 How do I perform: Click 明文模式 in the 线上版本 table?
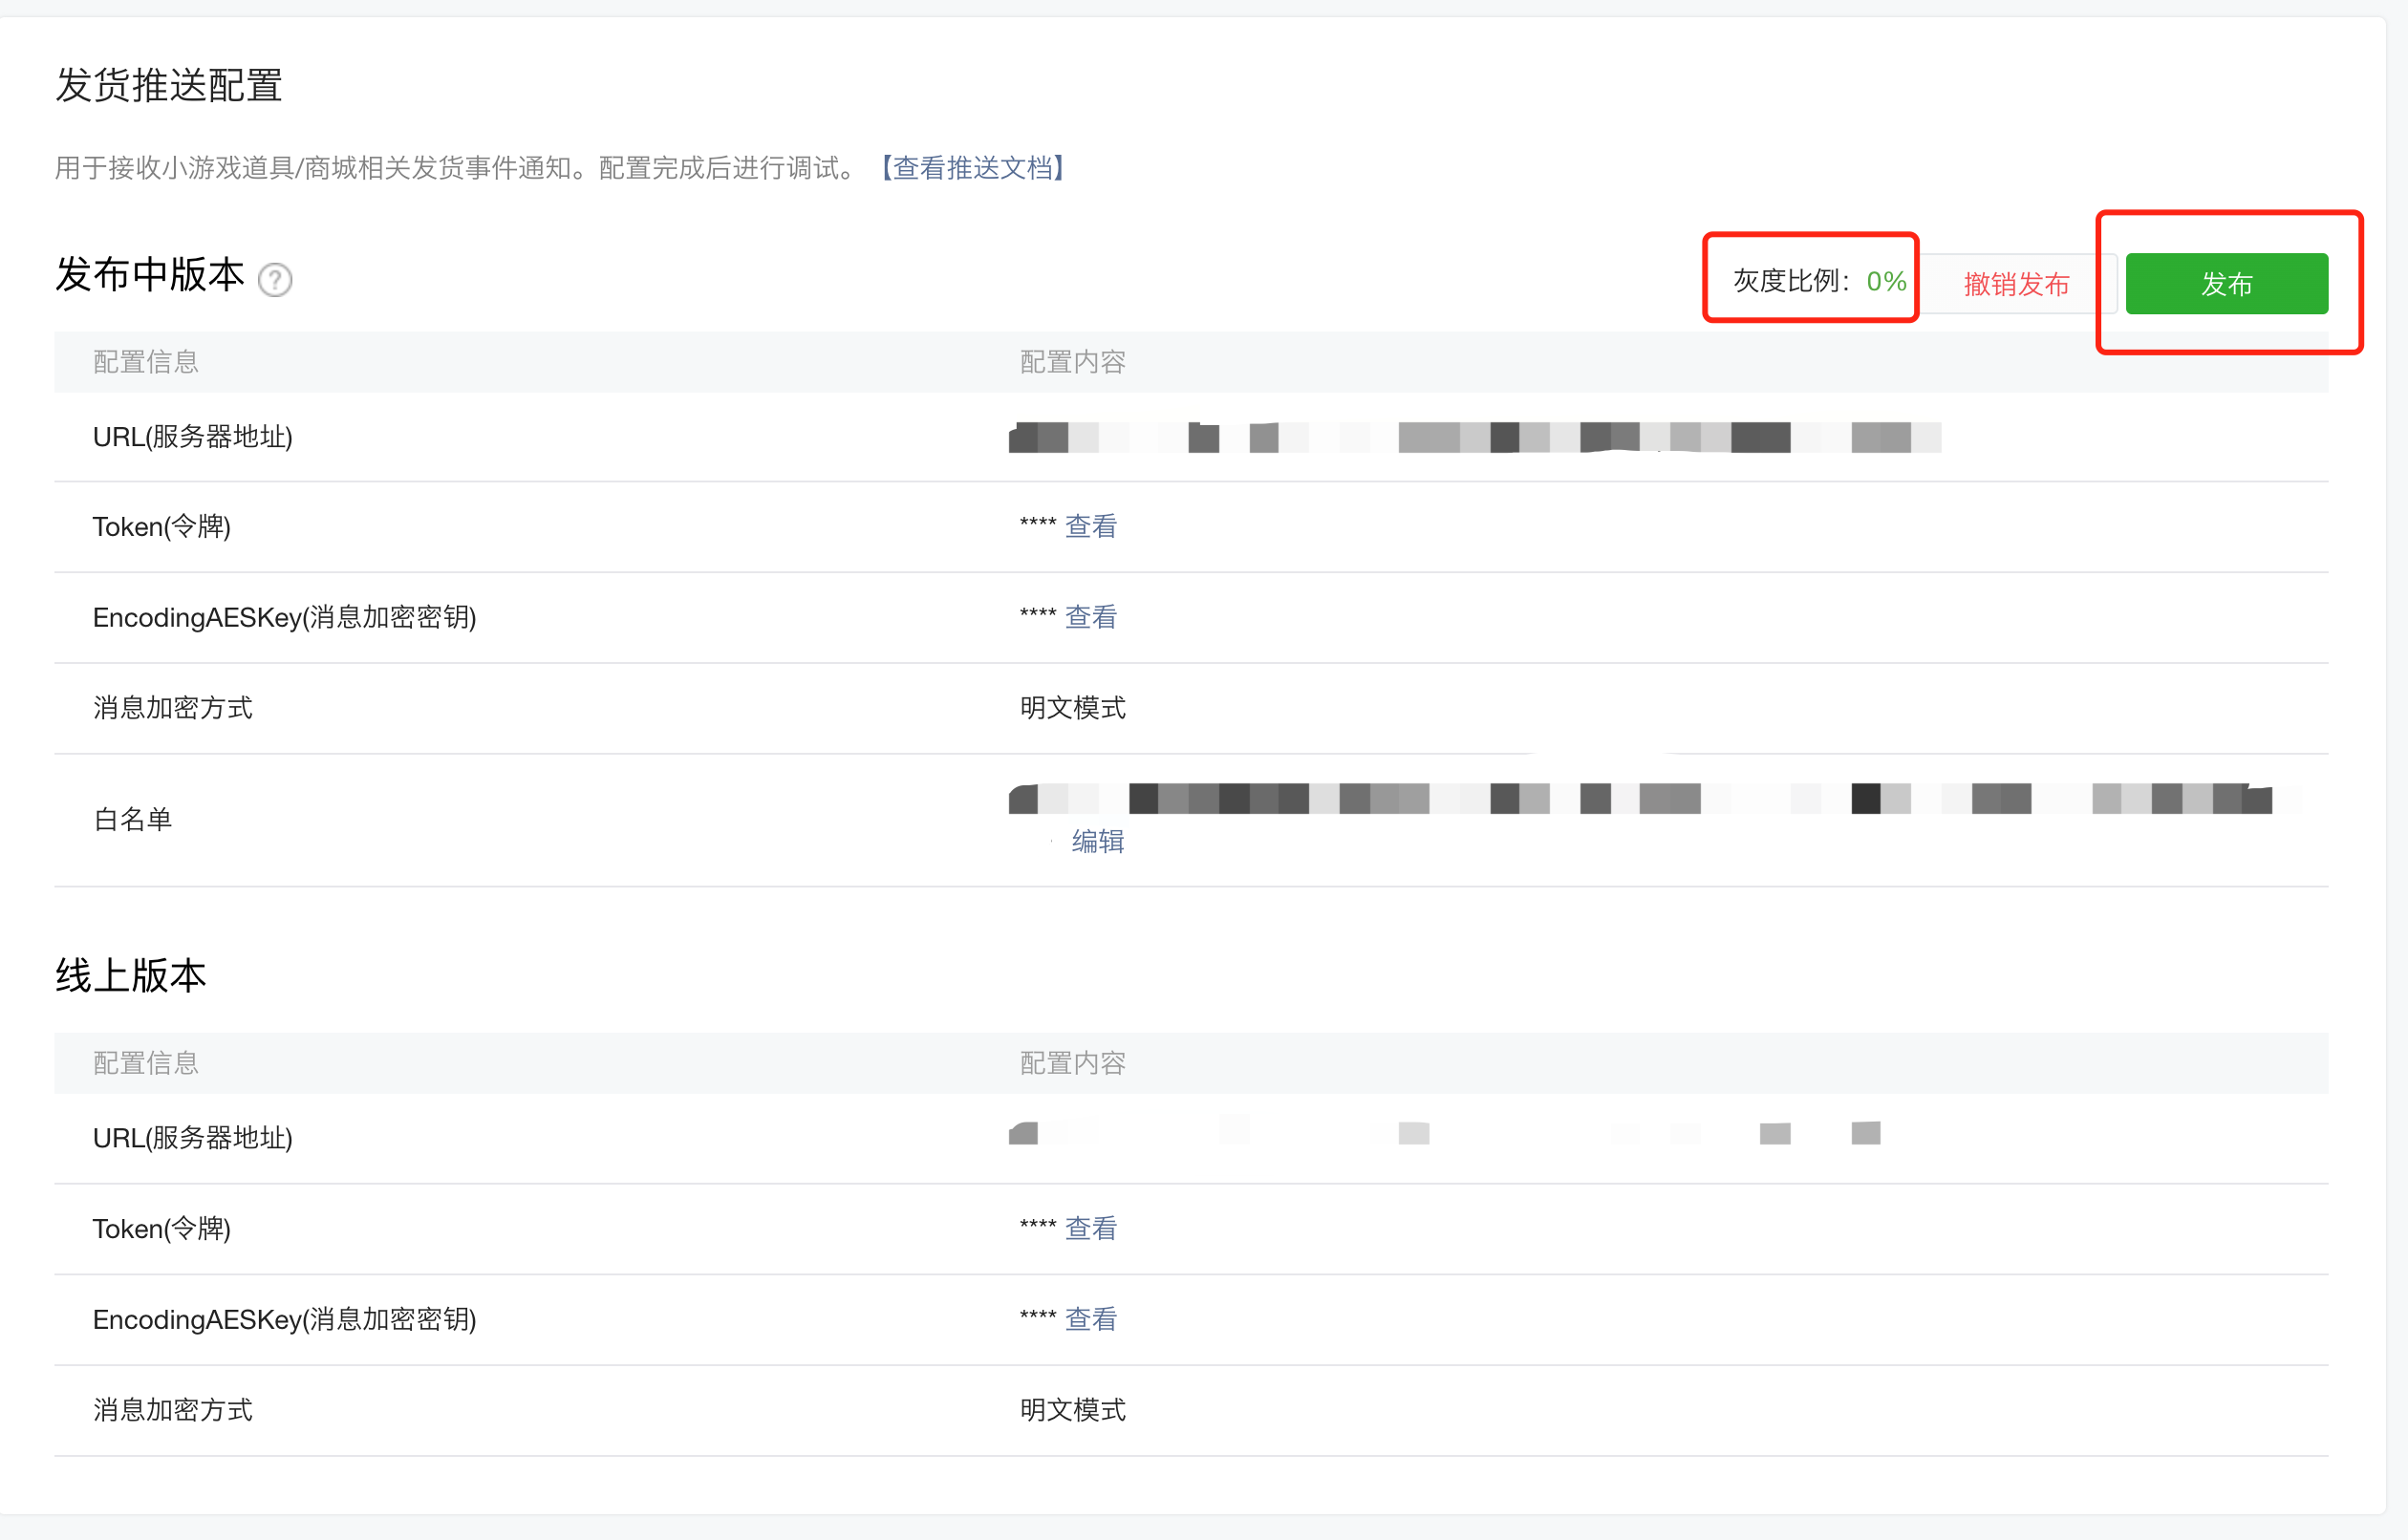[1072, 1410]
